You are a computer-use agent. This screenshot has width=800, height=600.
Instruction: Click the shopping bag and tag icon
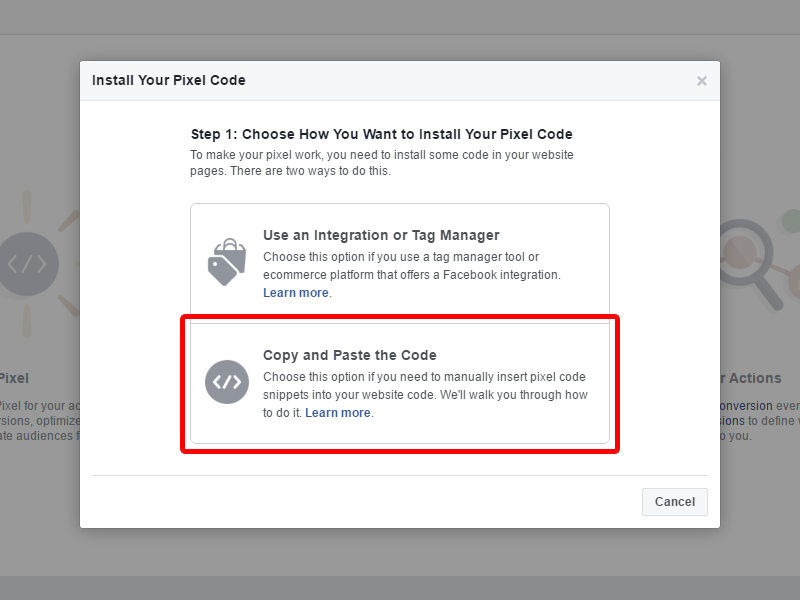[x=227, y=262]
